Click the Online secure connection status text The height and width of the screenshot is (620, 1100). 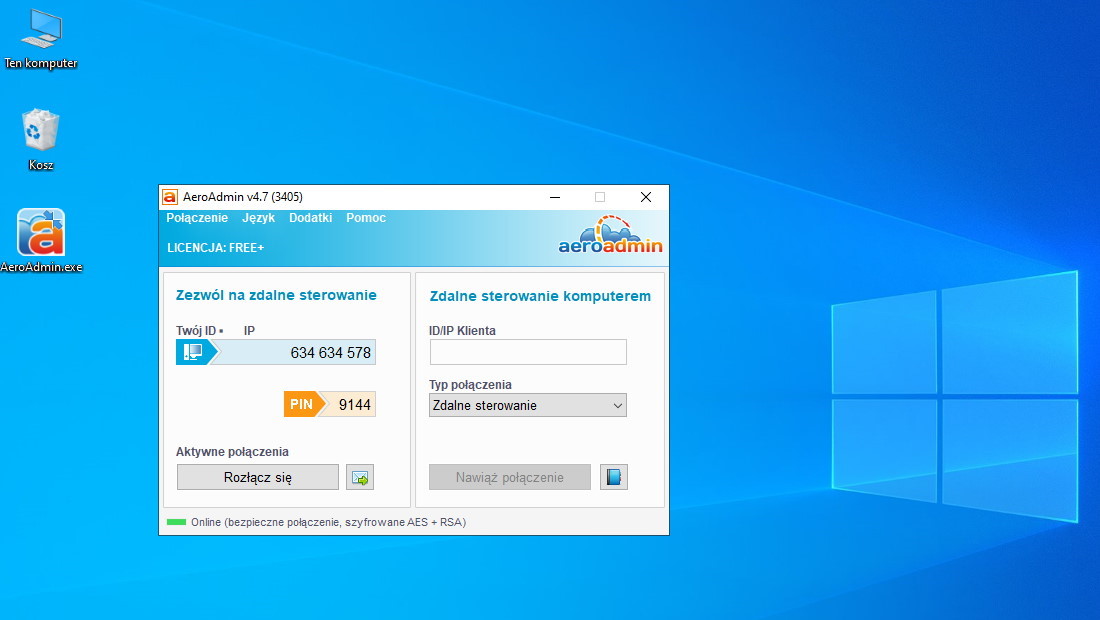point(328,522)
